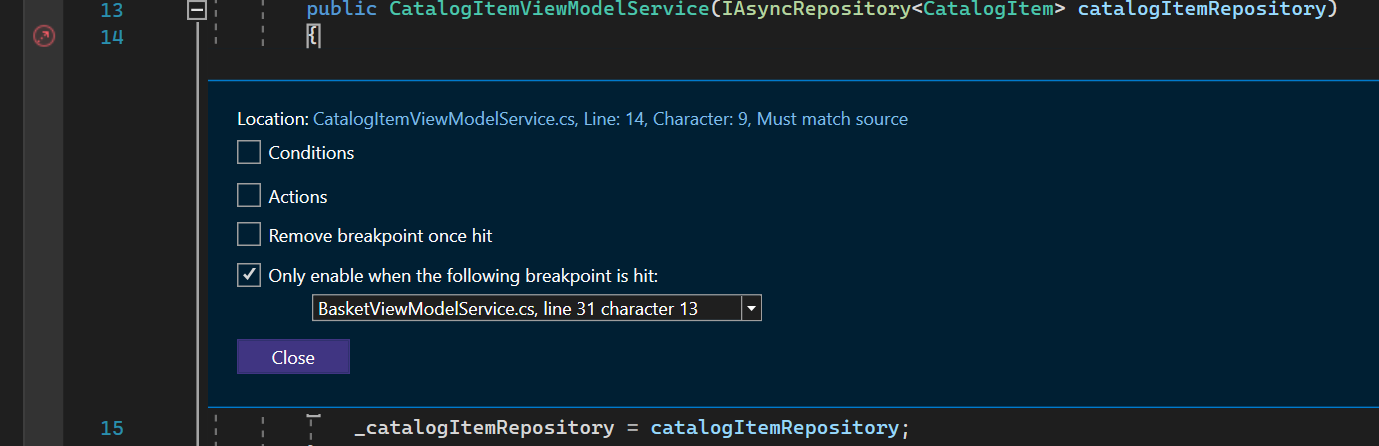
Task: Click line number 14 in the gutter
Action: [112, 37]
